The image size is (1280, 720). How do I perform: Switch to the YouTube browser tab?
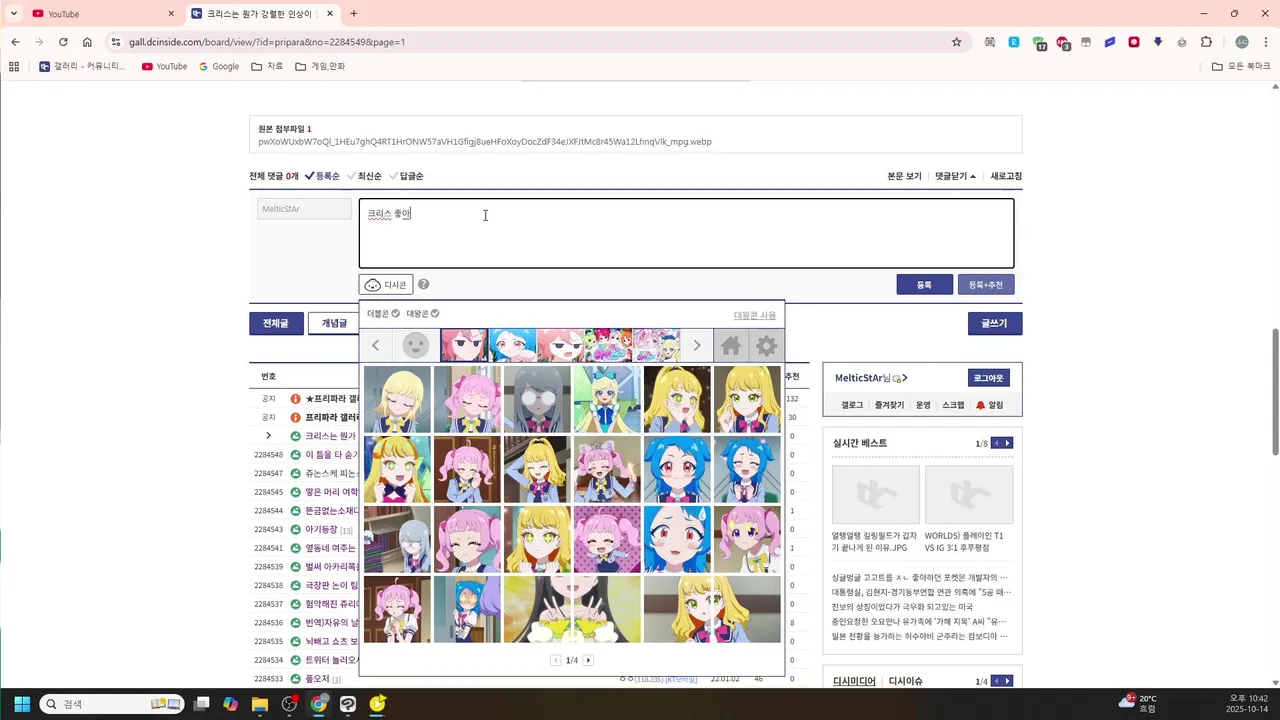point(102,14)
